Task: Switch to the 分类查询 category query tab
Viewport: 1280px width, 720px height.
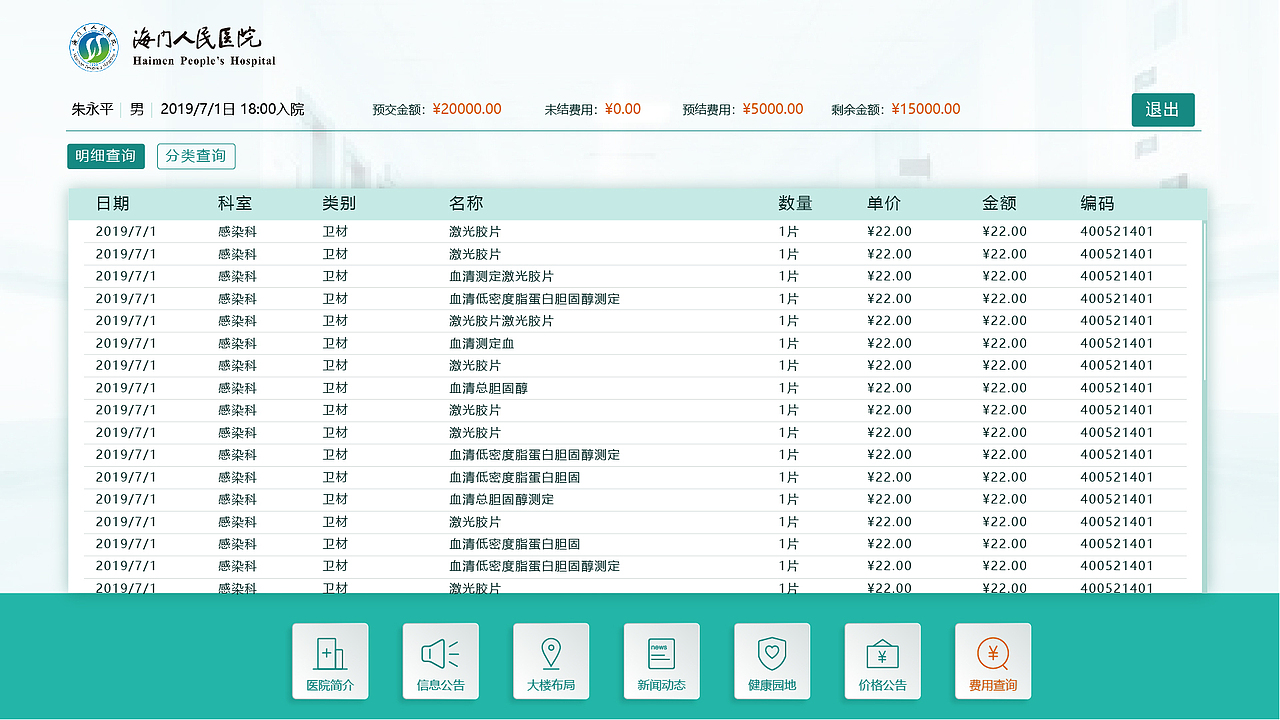Action: point(196,156)
